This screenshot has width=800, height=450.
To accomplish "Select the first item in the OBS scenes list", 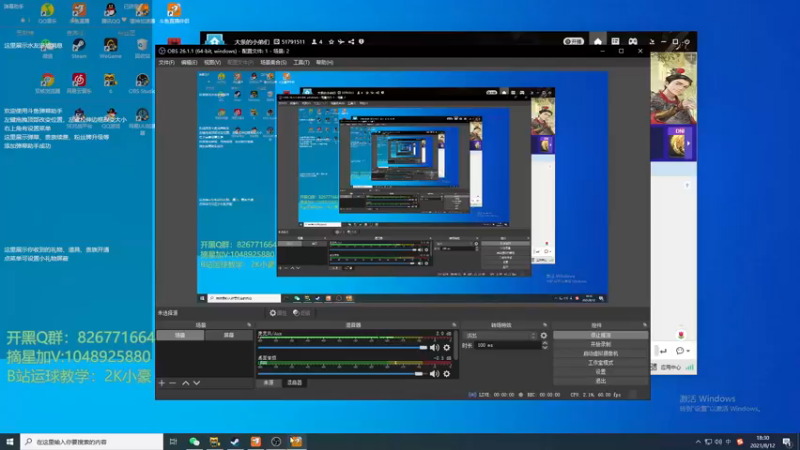I will point(180,335).
